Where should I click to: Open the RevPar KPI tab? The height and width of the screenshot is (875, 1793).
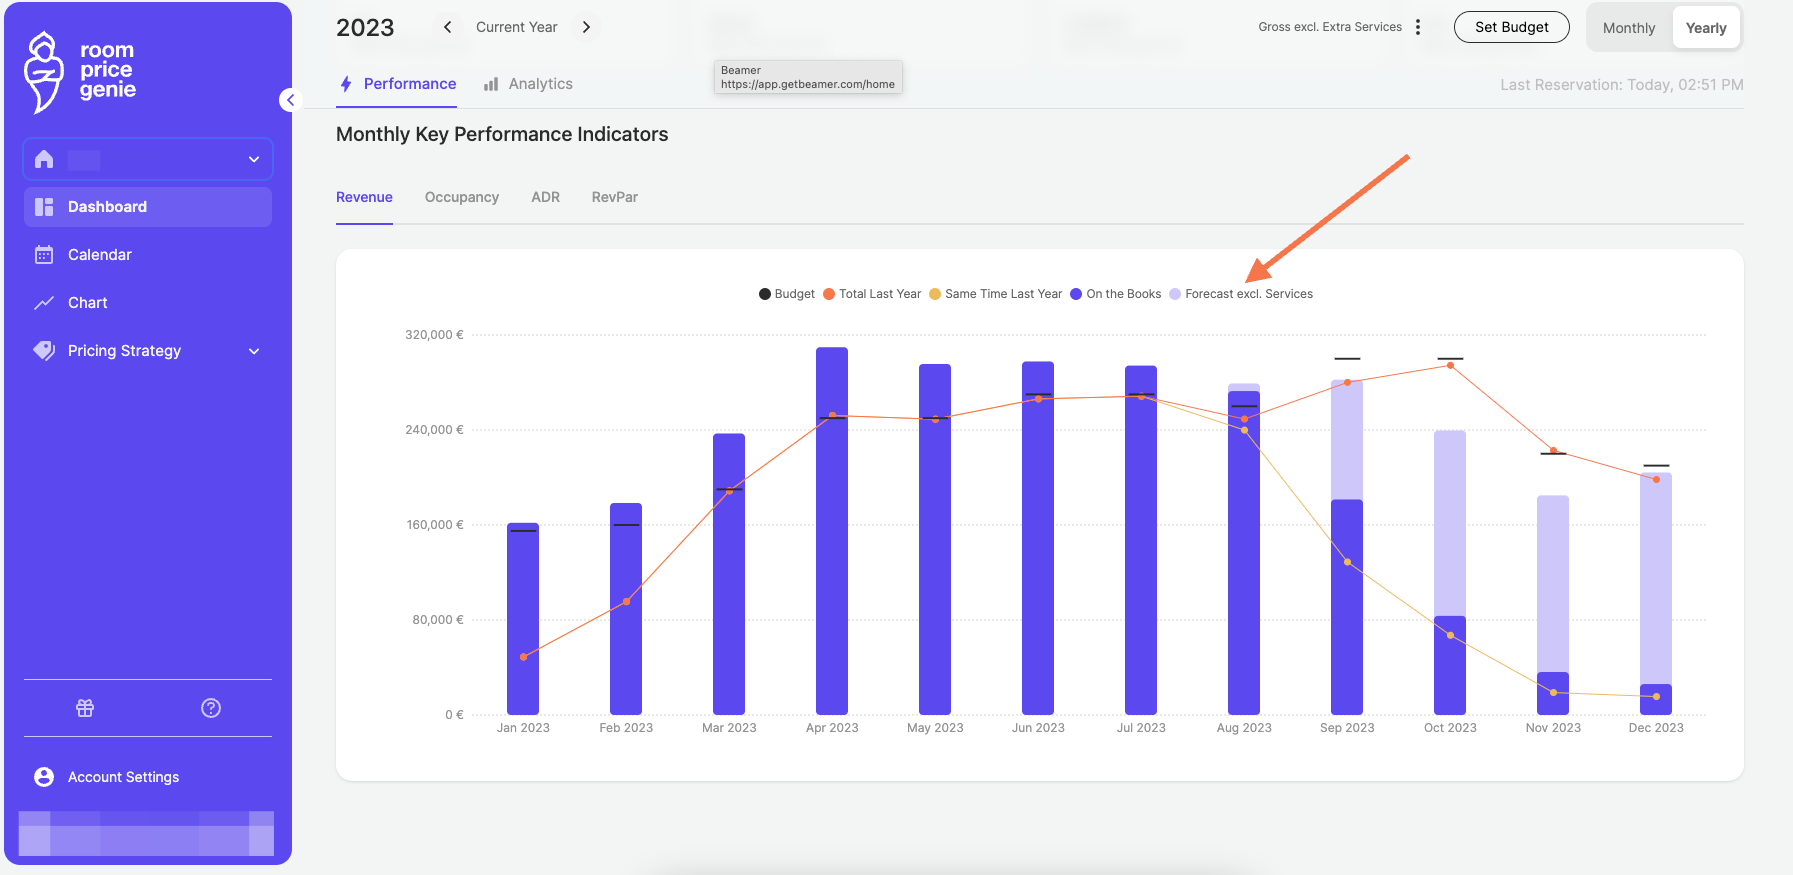click(615, 197)
